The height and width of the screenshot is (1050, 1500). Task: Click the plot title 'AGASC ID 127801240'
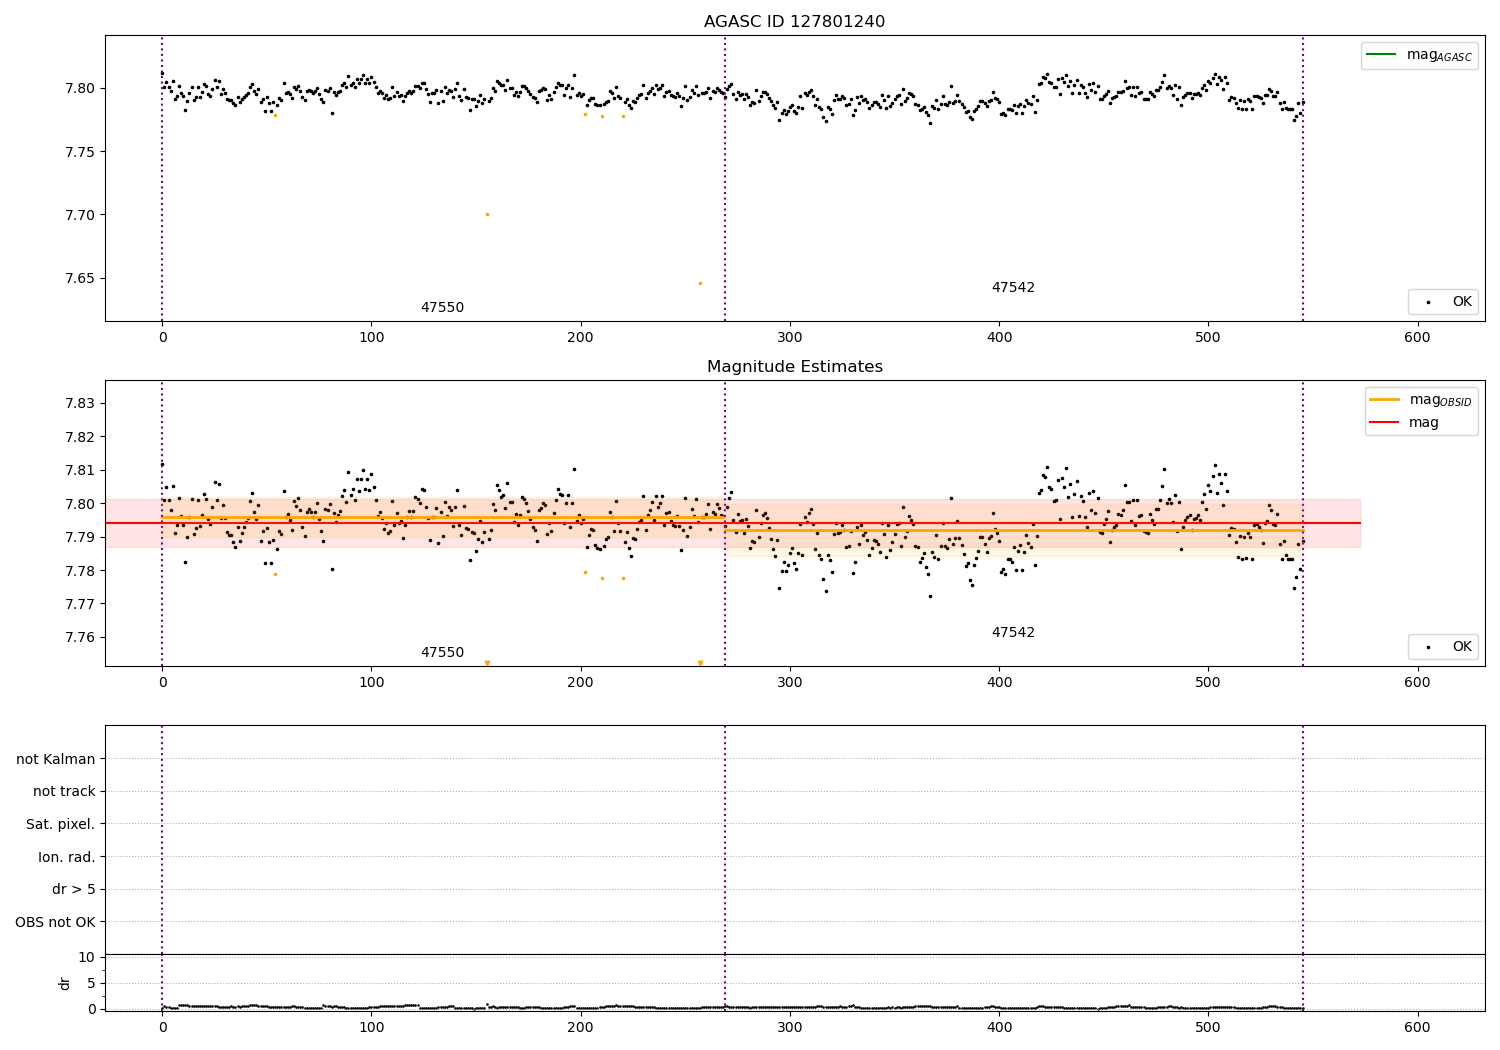click(794, 22)
